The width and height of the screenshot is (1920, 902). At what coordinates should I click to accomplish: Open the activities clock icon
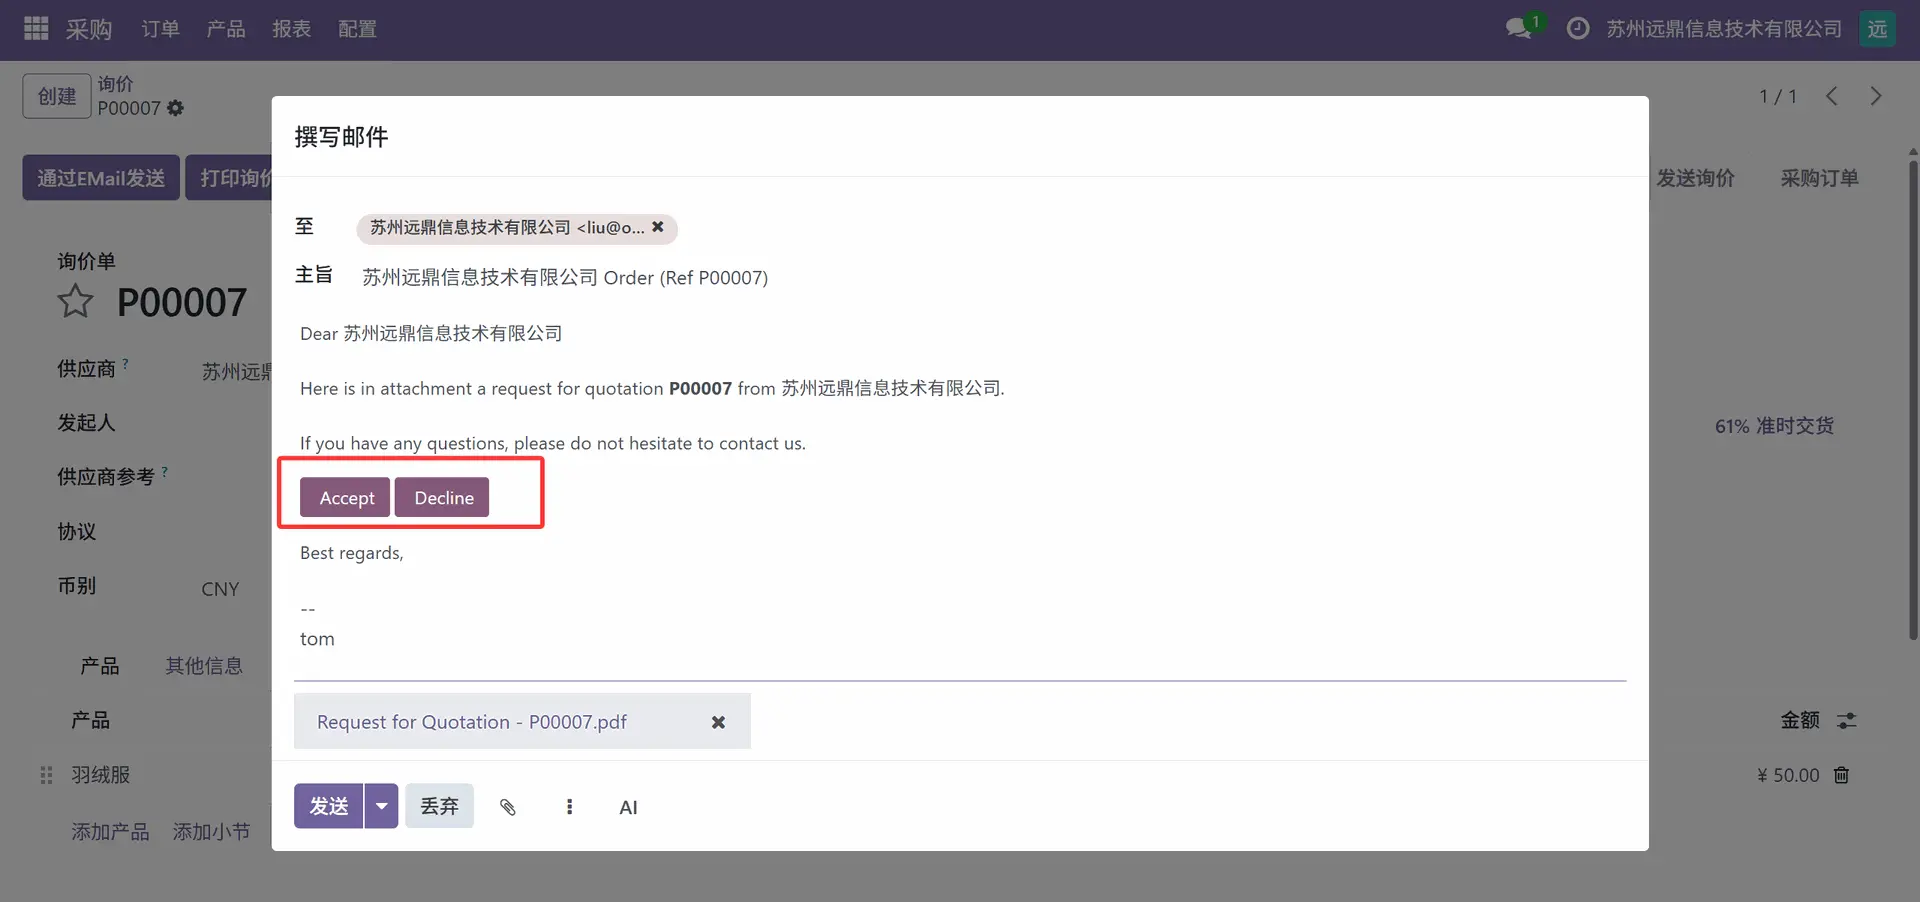[x=1577, y=29]
